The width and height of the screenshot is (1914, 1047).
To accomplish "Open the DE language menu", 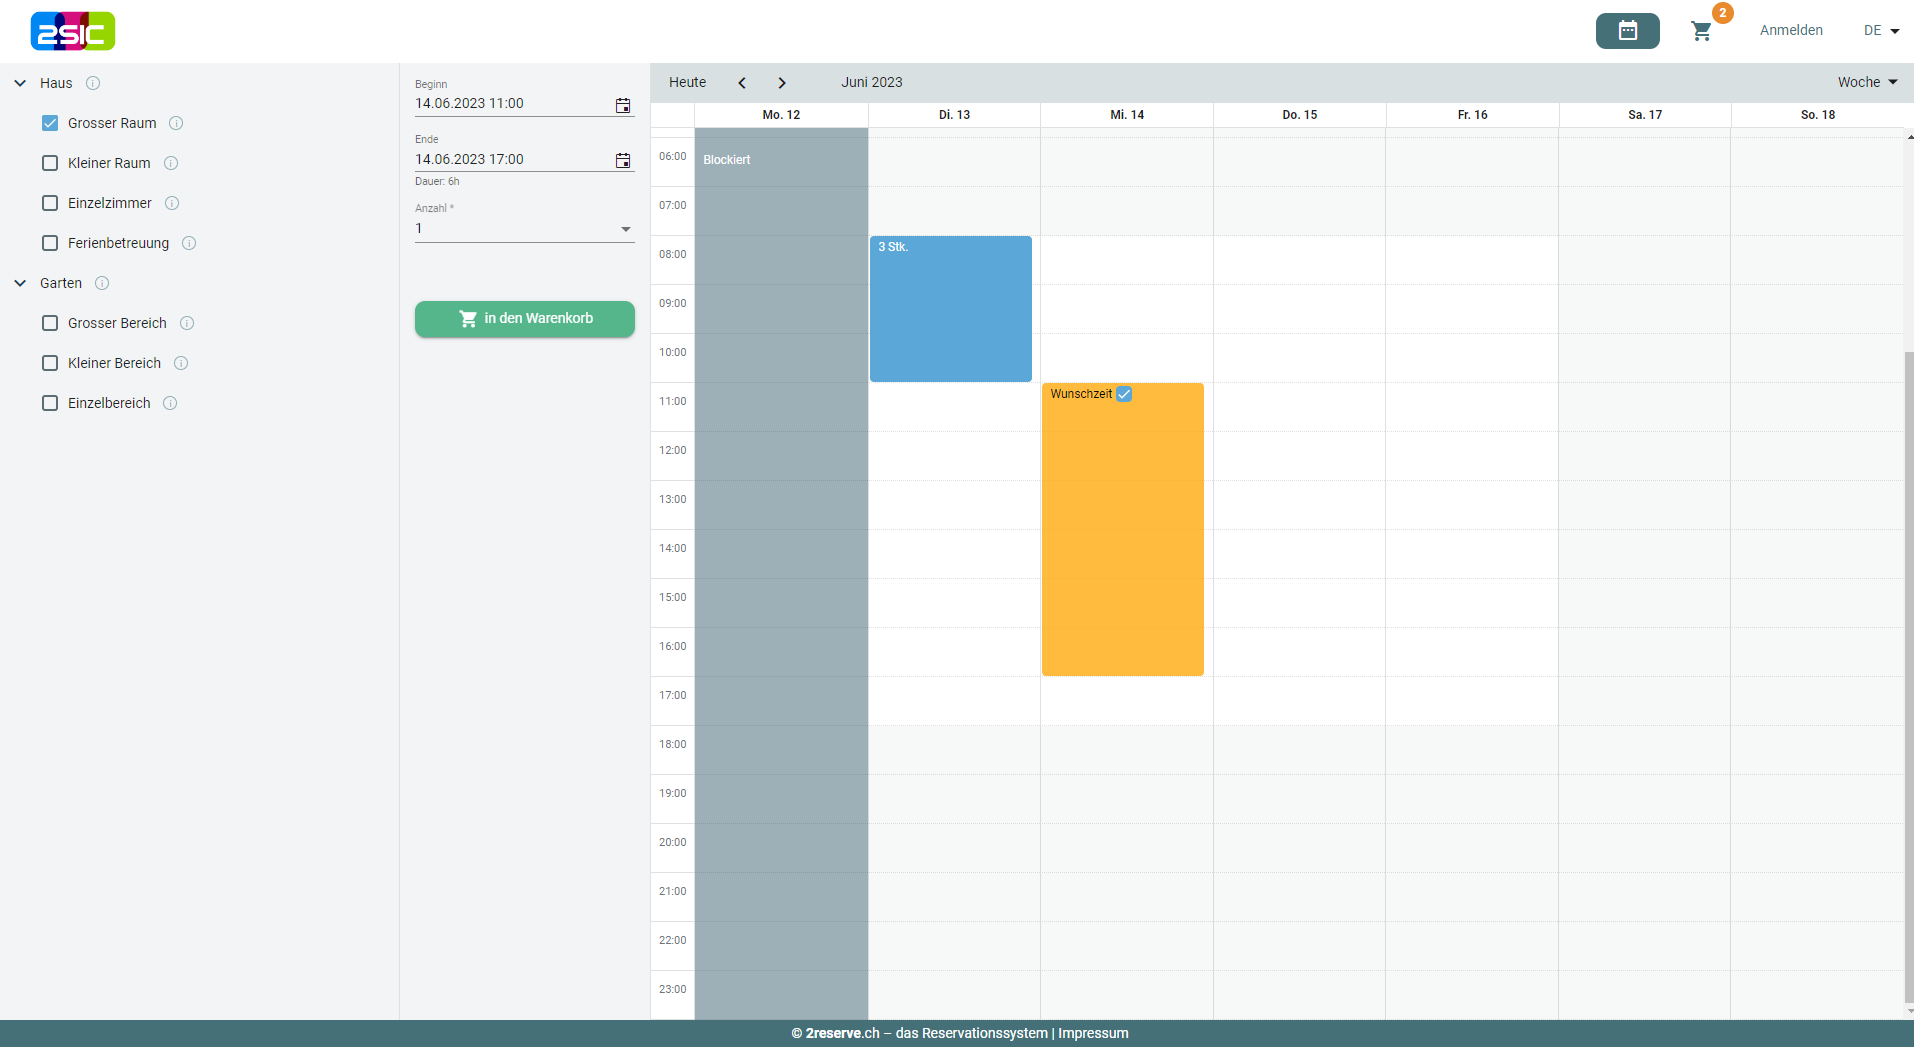I will (1880, 31).
